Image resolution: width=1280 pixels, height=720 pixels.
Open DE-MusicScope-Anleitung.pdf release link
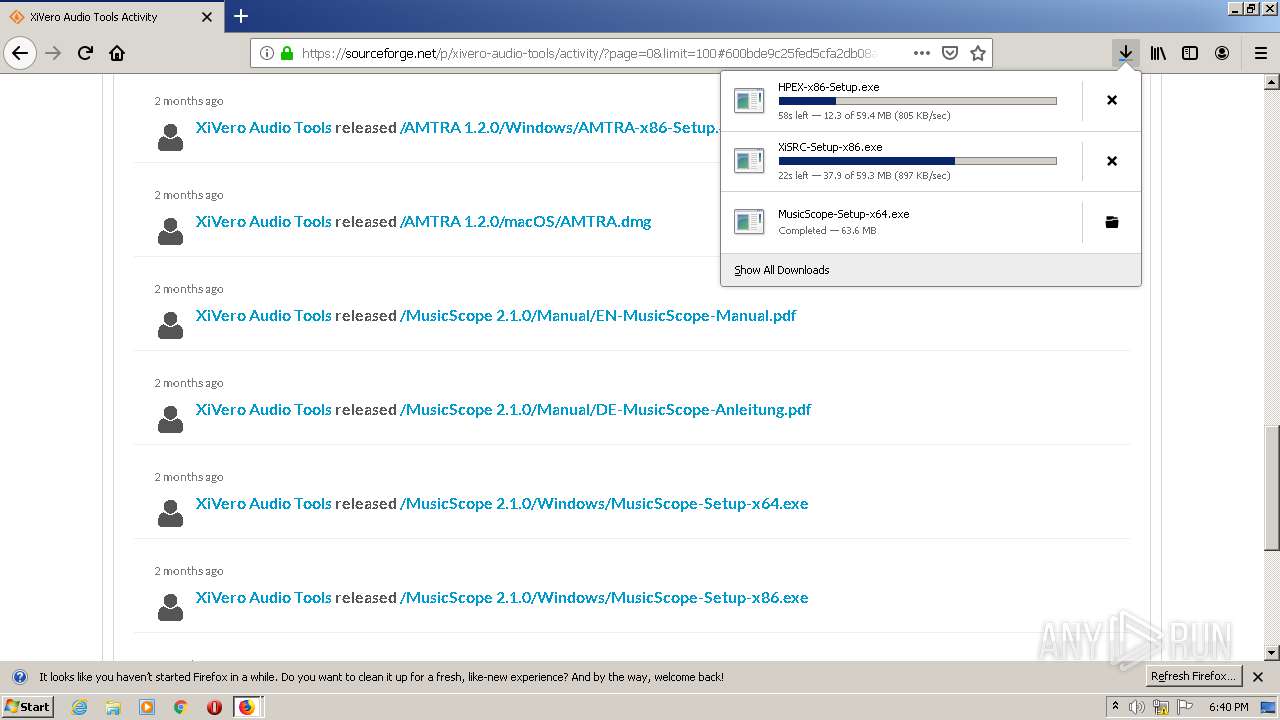point(606,409)
